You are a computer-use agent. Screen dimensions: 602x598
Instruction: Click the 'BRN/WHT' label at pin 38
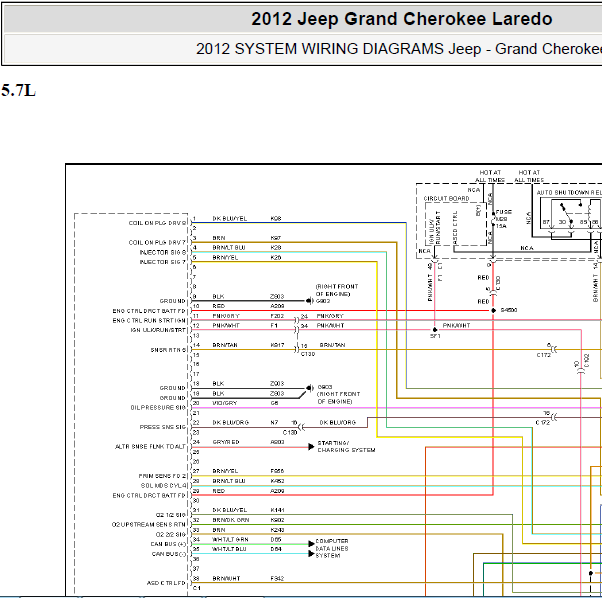pos(226,578)
